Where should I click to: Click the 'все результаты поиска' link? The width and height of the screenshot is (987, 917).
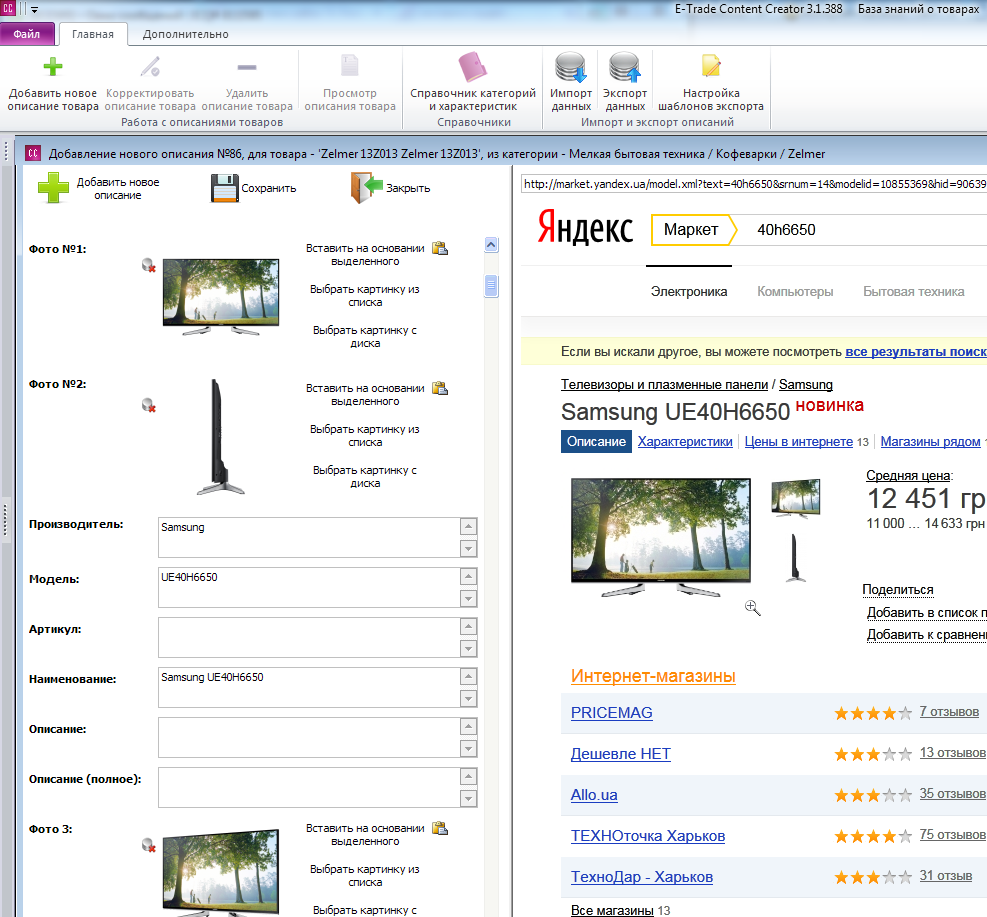click(x=916, y=351)
